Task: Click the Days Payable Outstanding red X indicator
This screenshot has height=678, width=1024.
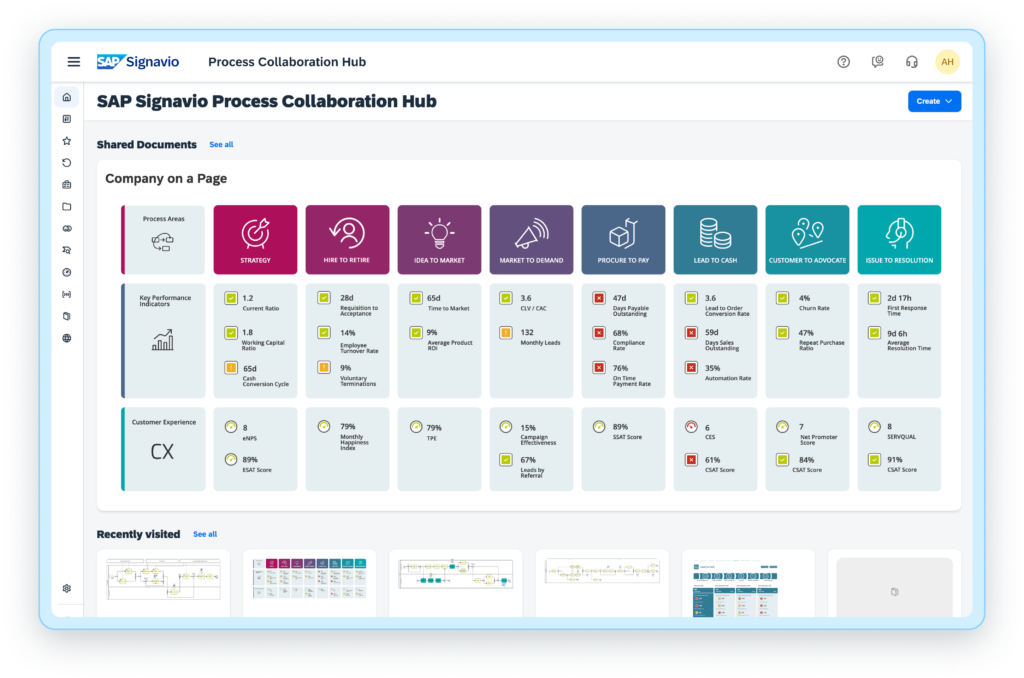Action: 598,298
